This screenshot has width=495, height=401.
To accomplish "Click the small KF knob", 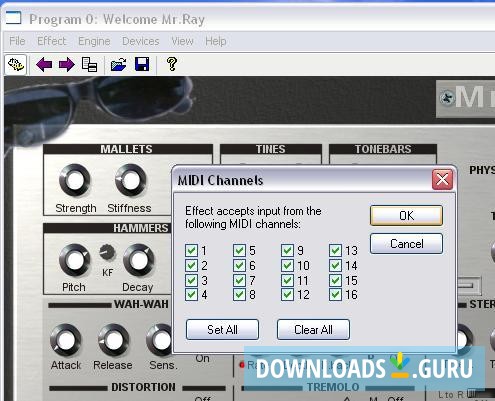I will [x=107, y=253].
